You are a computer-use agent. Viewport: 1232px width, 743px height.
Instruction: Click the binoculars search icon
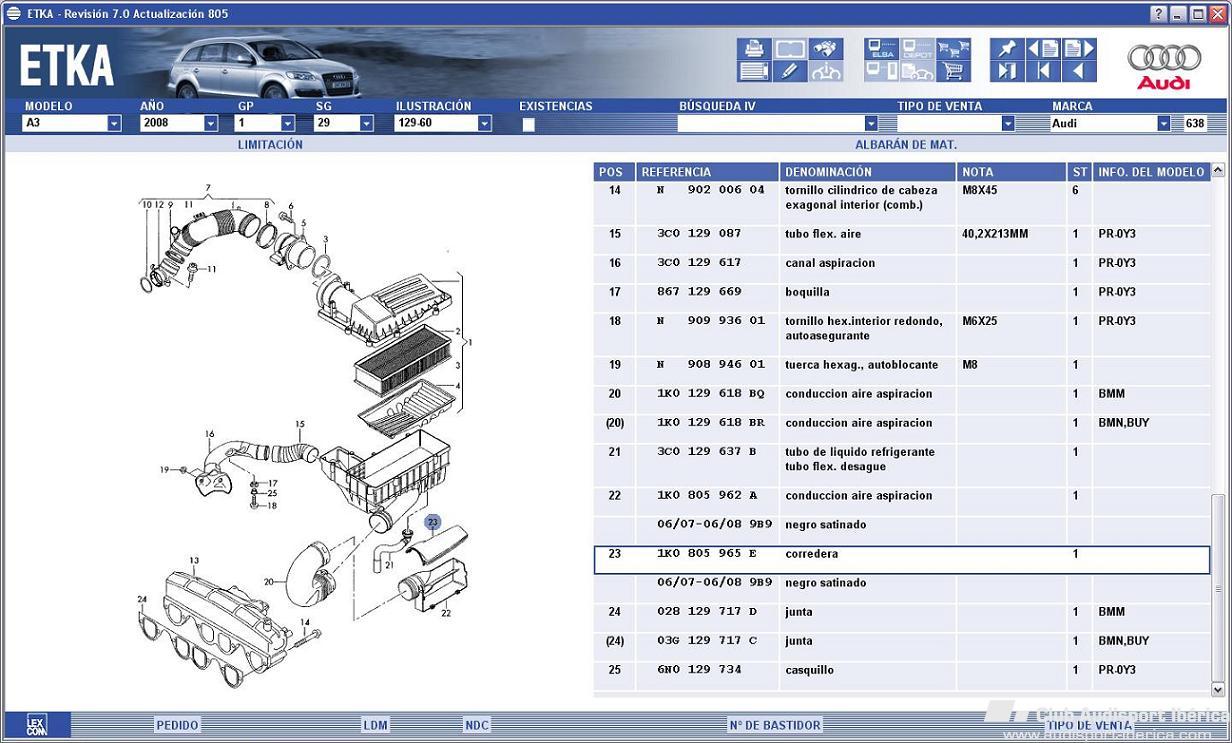pos(826,49)
